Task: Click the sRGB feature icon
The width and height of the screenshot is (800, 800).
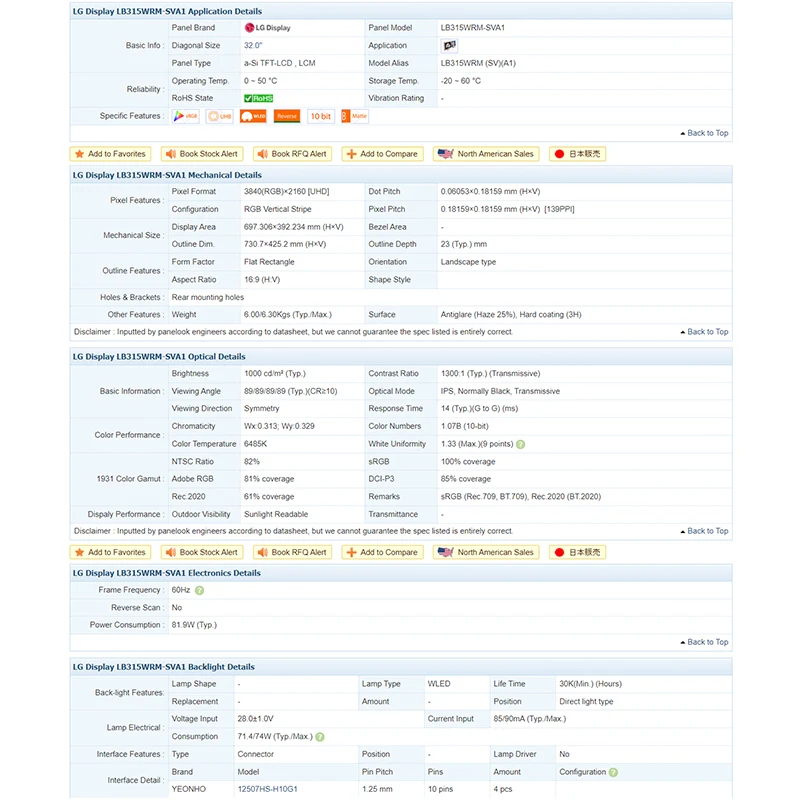Action: coord(186,116)
